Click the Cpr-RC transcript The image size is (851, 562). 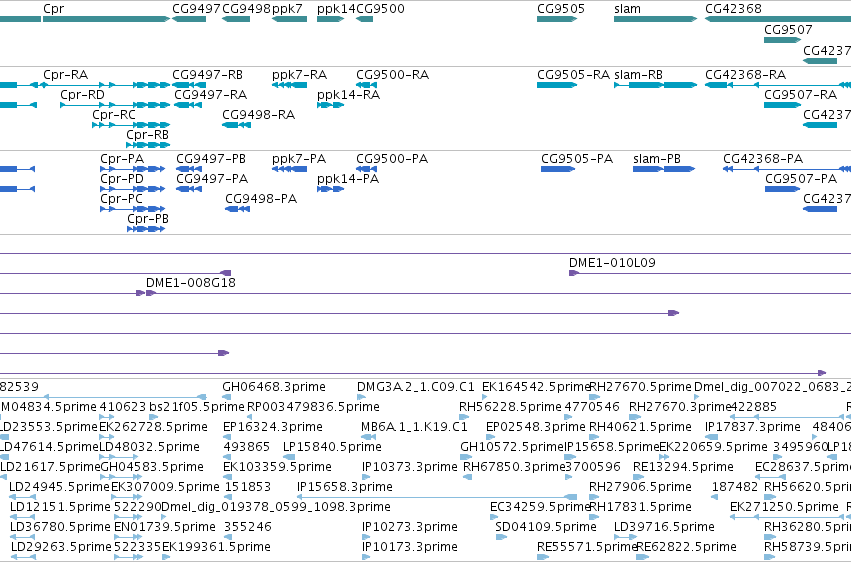click(131, 125)
